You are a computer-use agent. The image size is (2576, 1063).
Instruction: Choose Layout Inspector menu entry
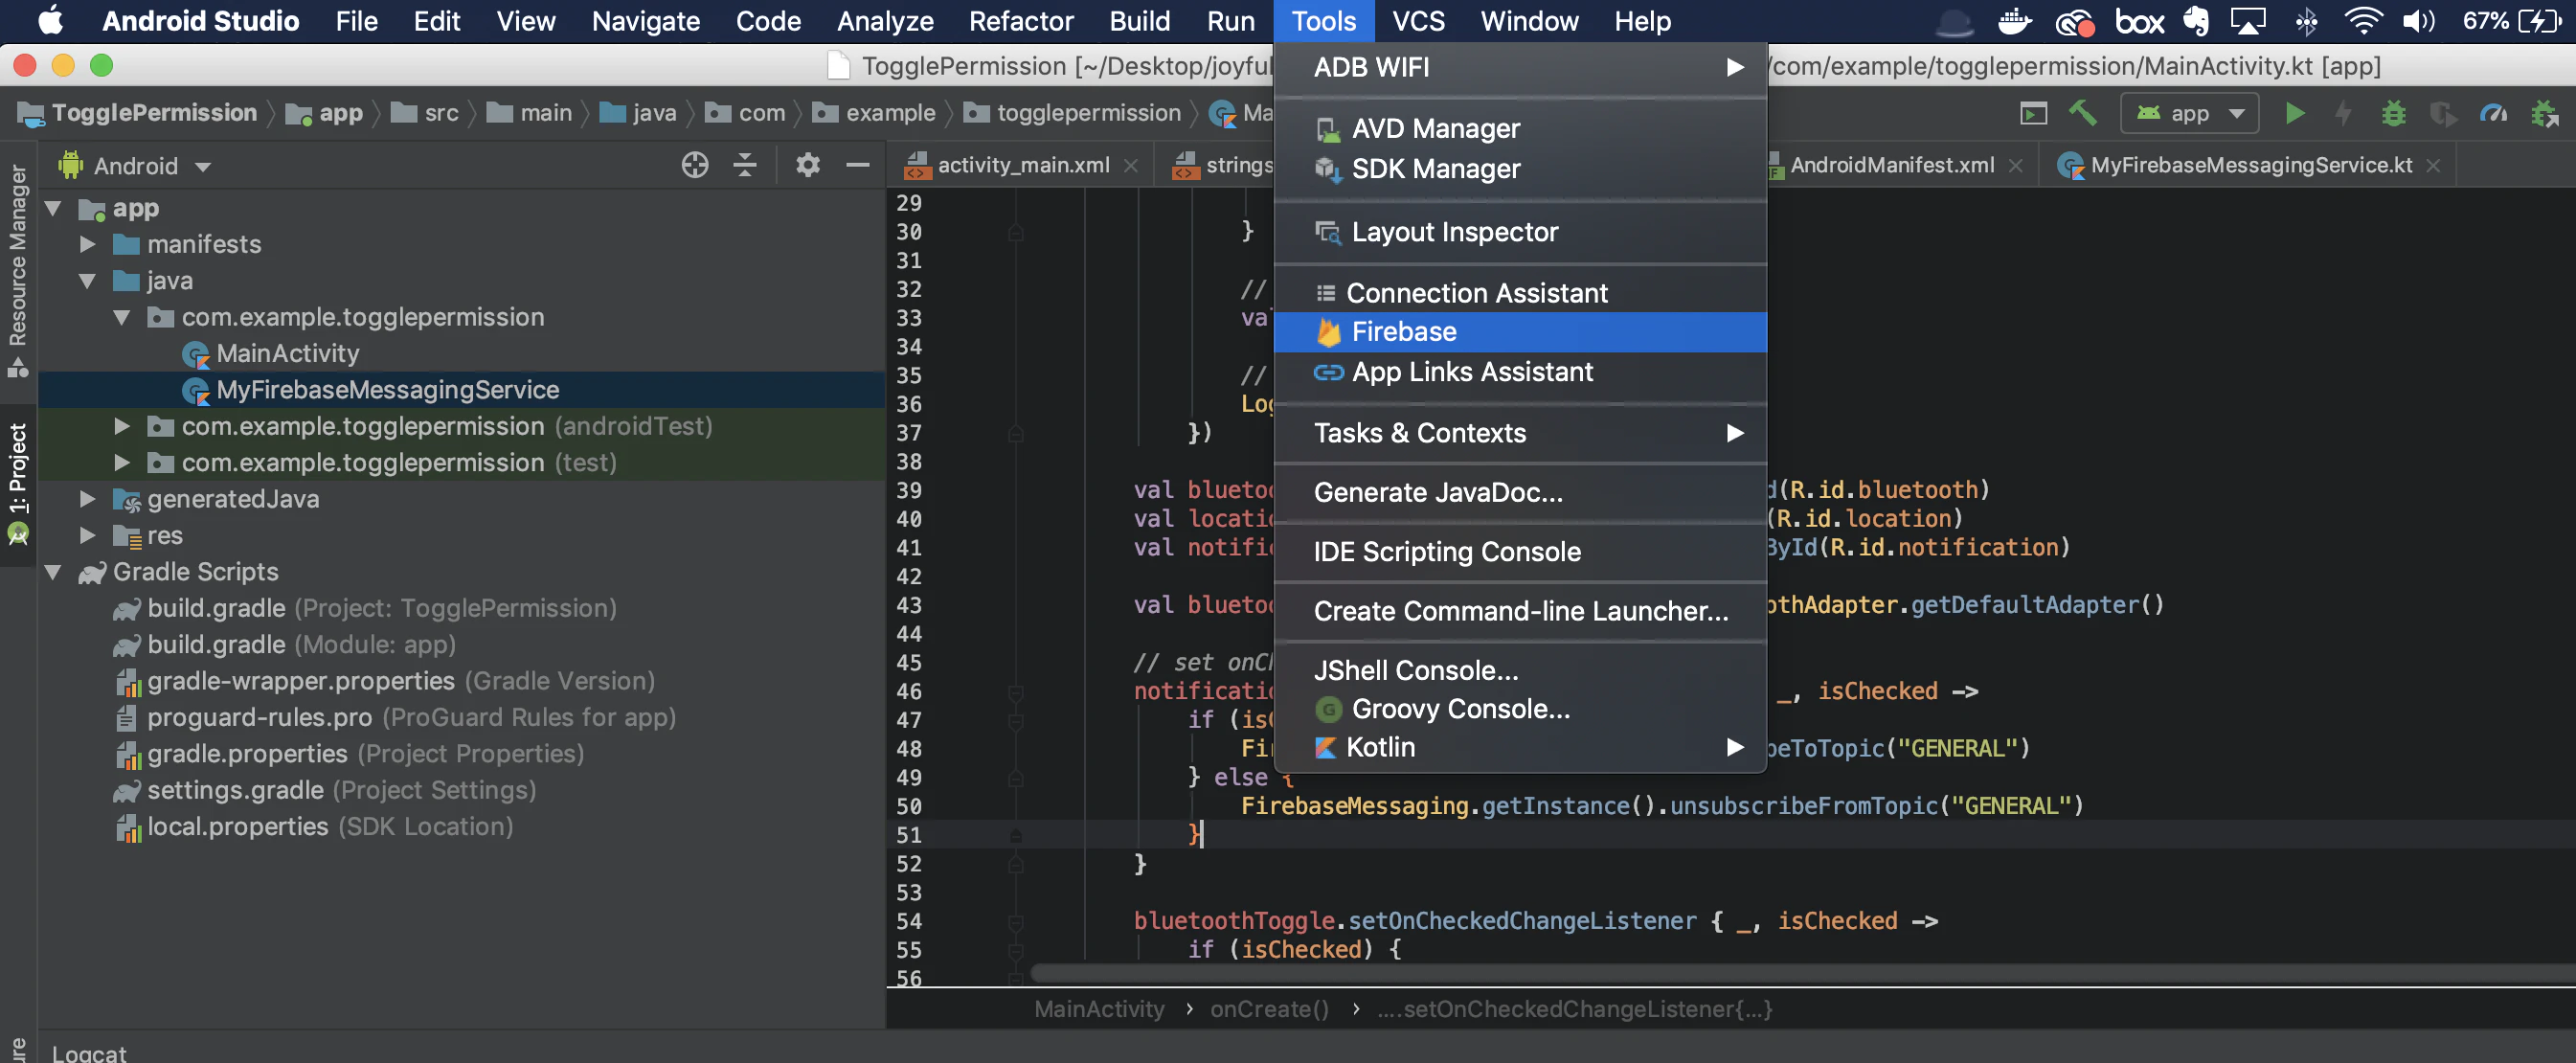(x=1520, y=232)
